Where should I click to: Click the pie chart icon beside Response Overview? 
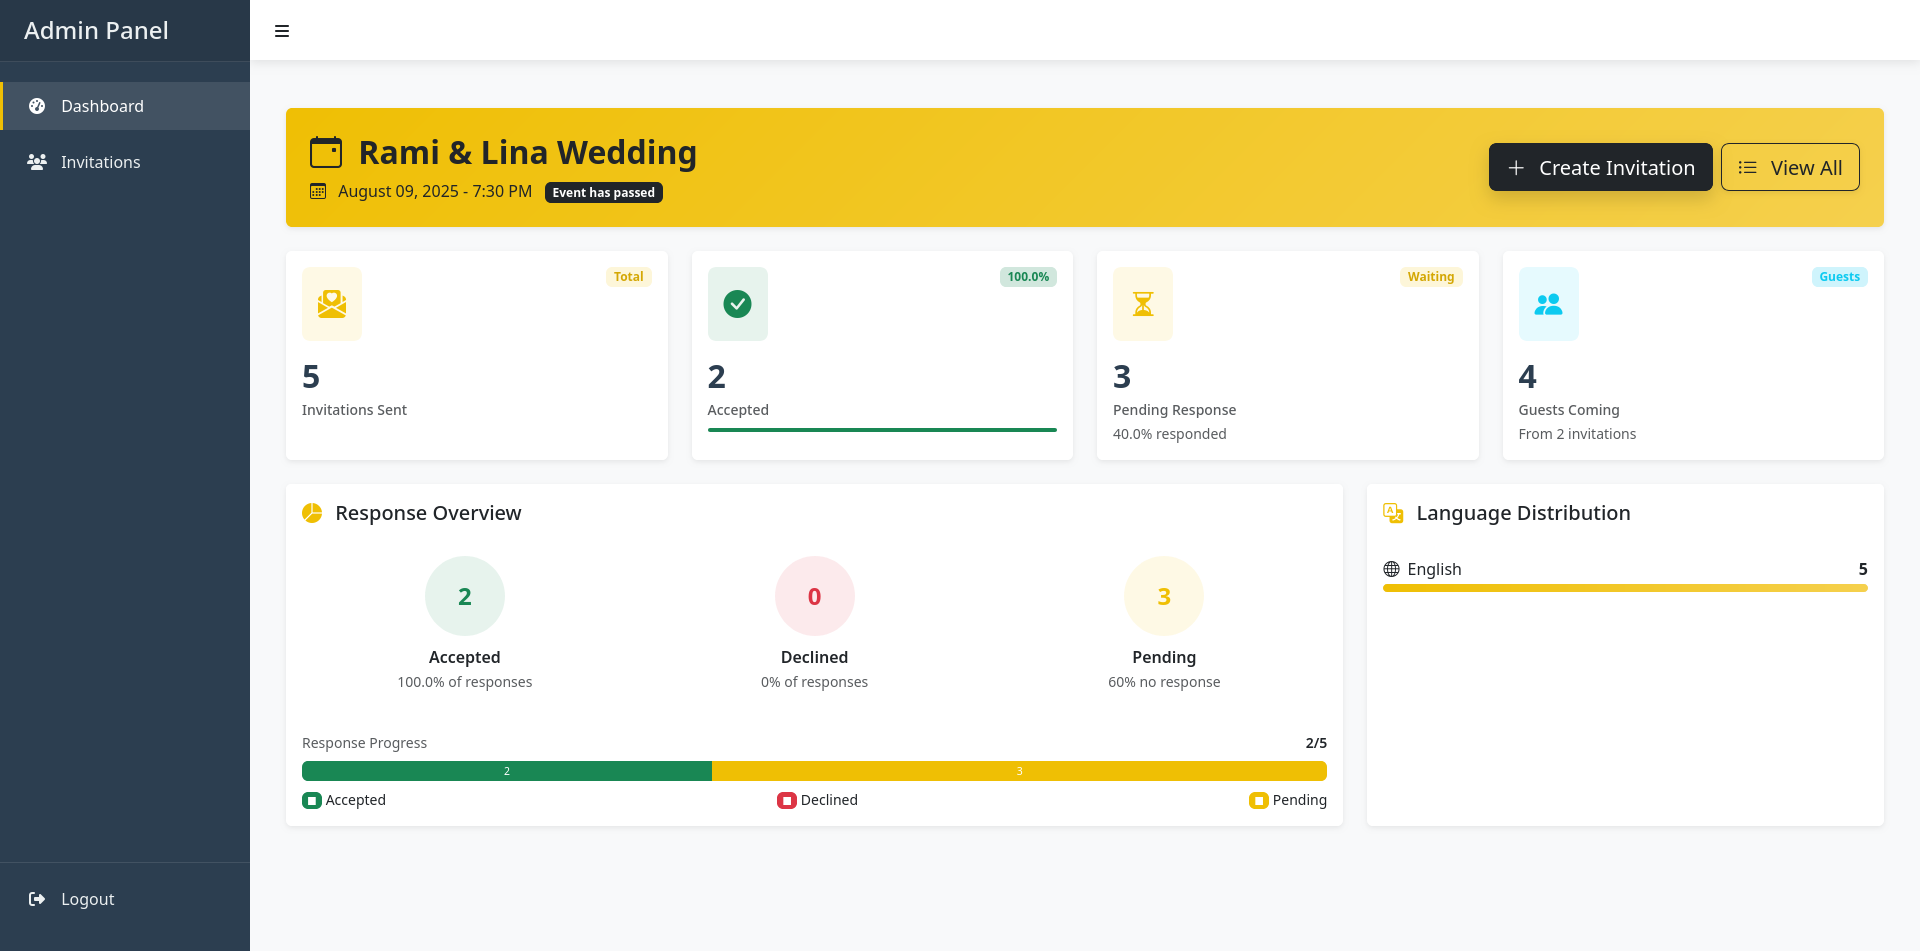click(x=311, y=512)
